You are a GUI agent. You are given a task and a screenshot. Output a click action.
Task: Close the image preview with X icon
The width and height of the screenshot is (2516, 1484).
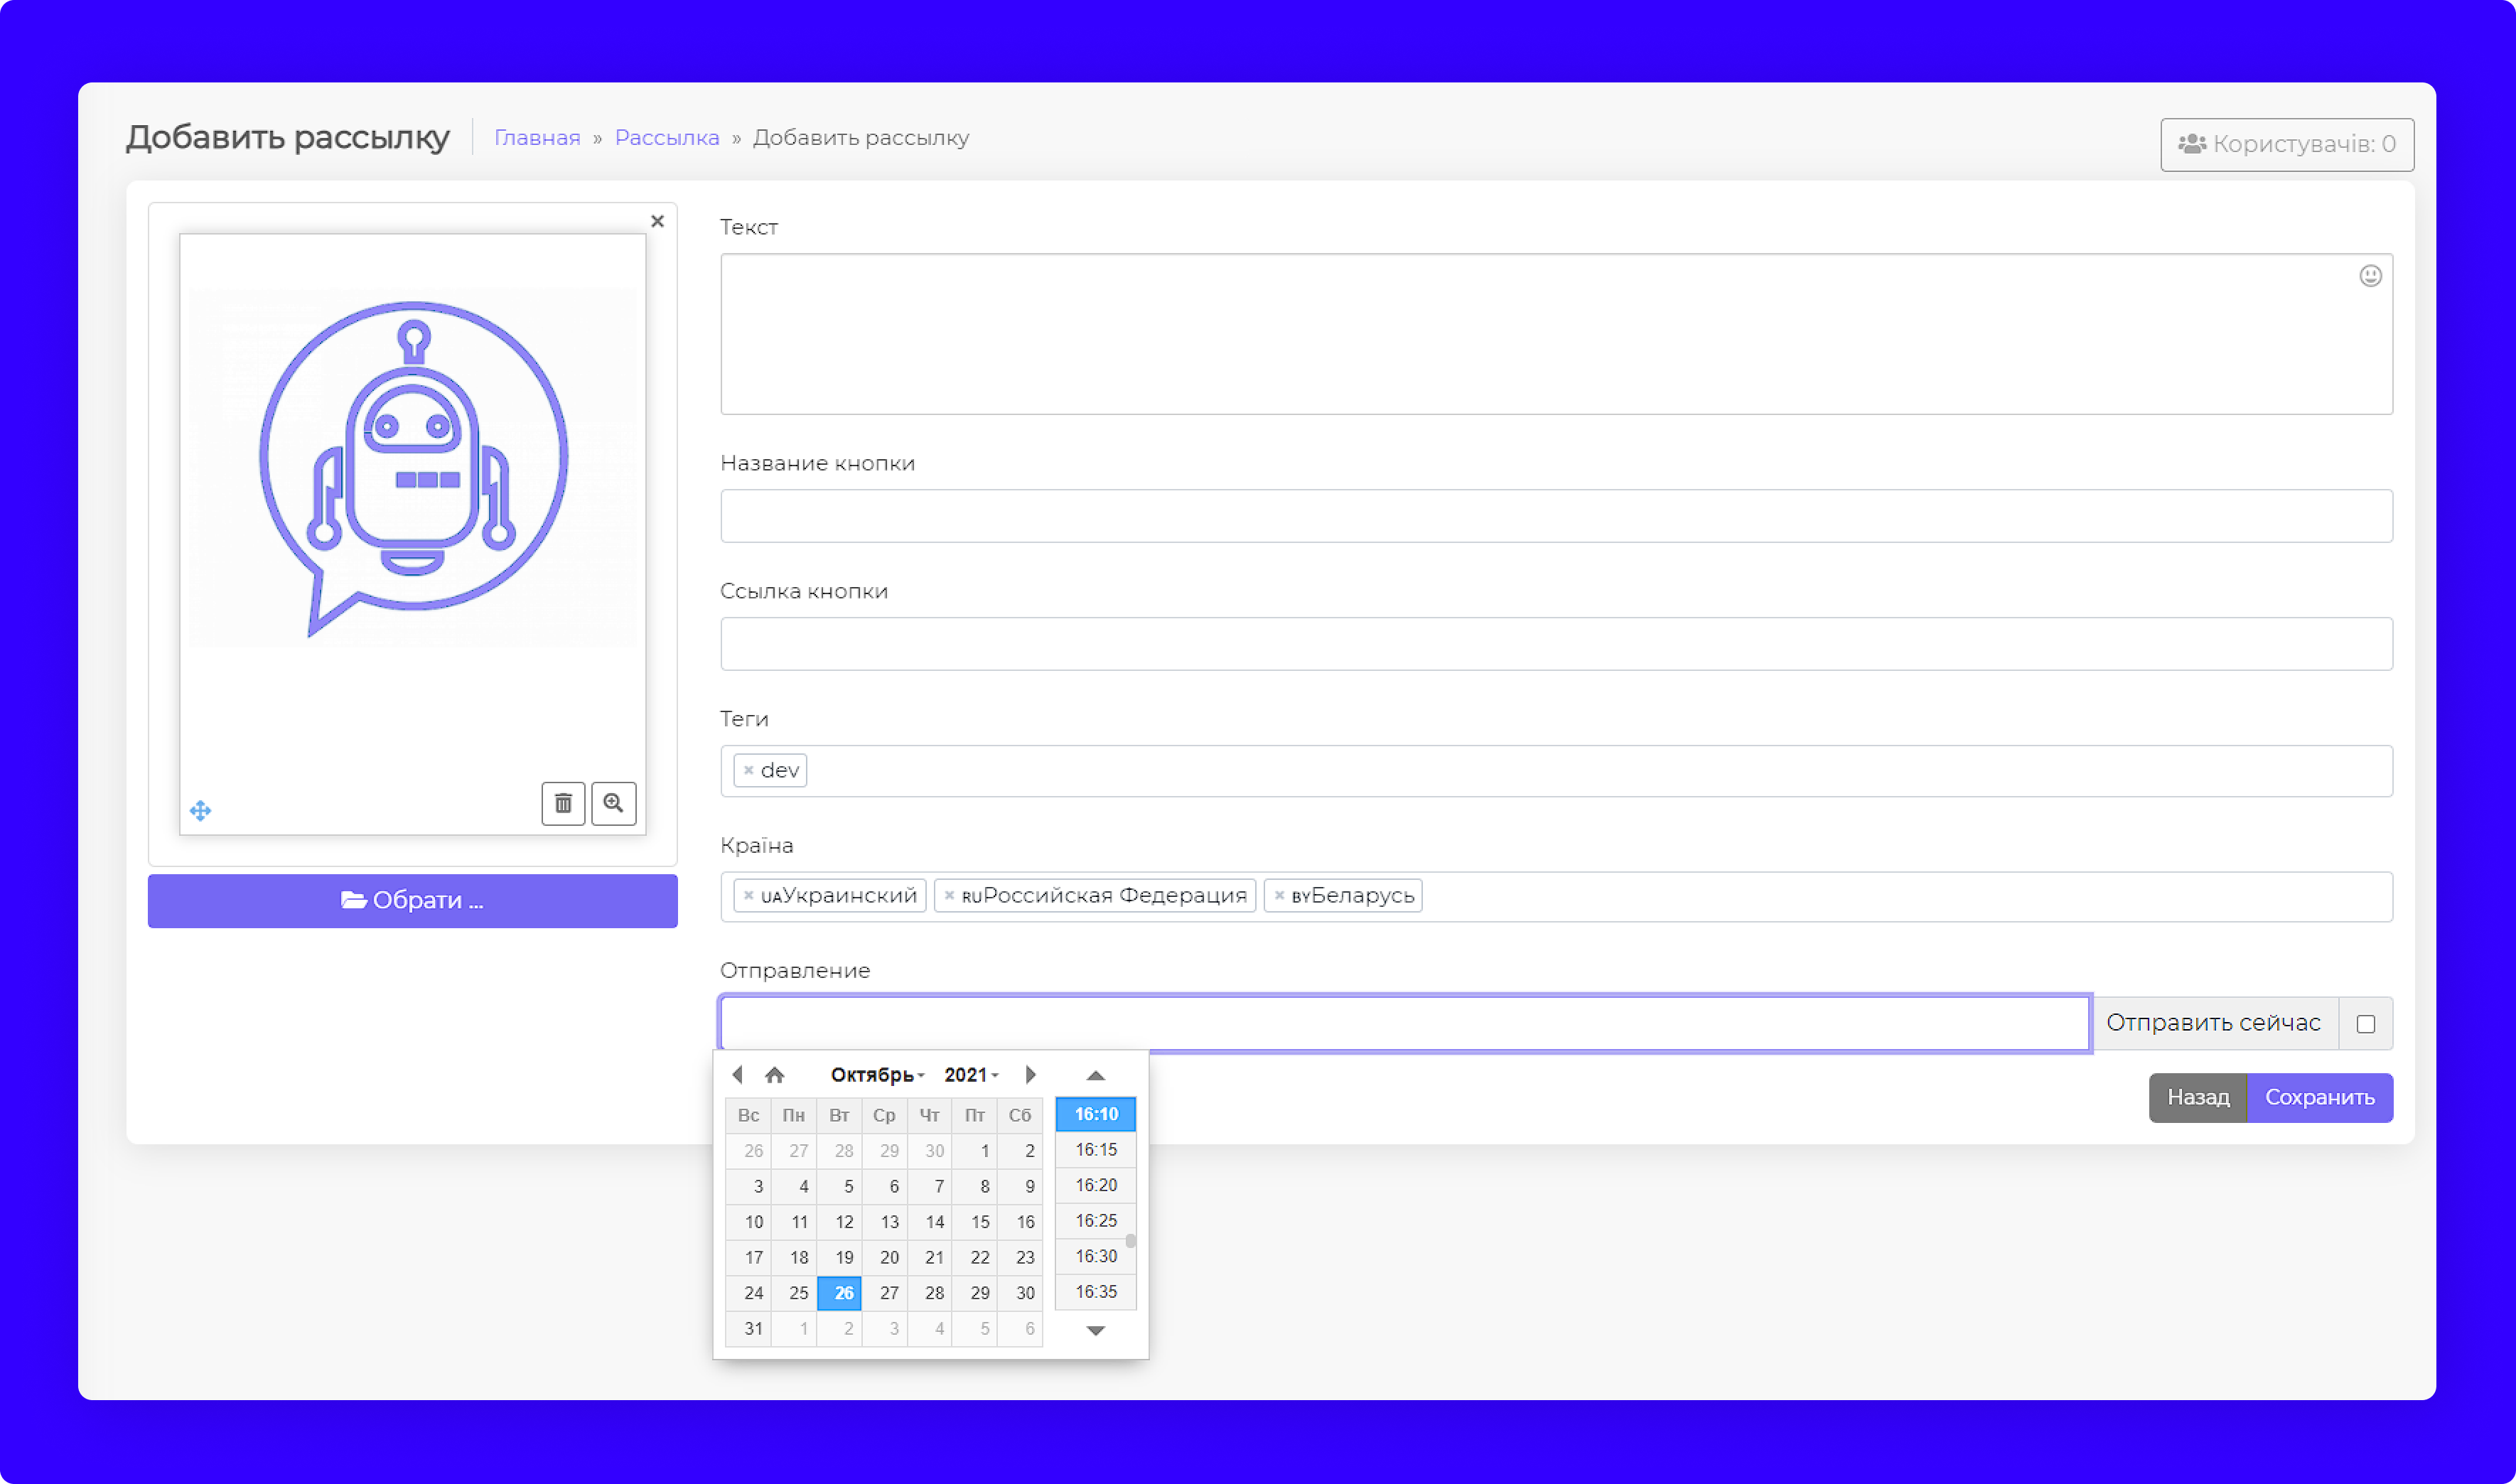pyautogui.click(x=657, y=221)
